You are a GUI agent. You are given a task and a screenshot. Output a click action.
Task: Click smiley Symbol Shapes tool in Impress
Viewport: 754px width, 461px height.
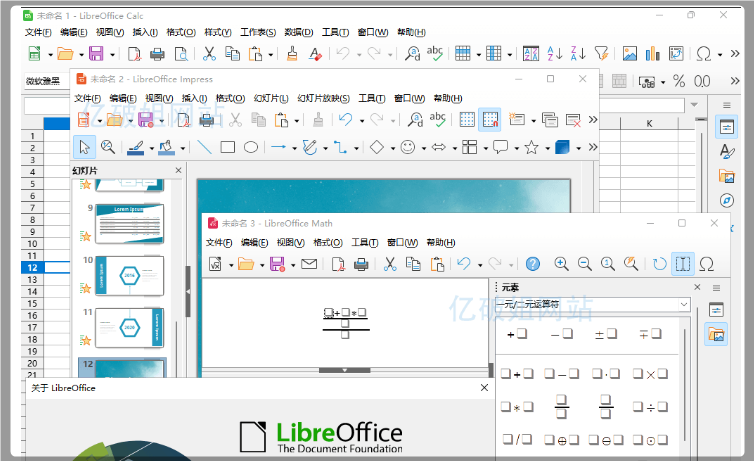pos(408,147)
